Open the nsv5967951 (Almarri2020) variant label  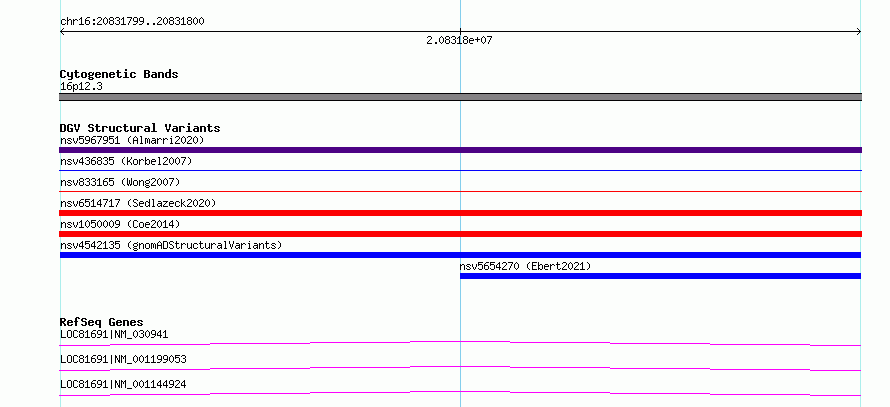pyautogui.click(x=132, y=140)
